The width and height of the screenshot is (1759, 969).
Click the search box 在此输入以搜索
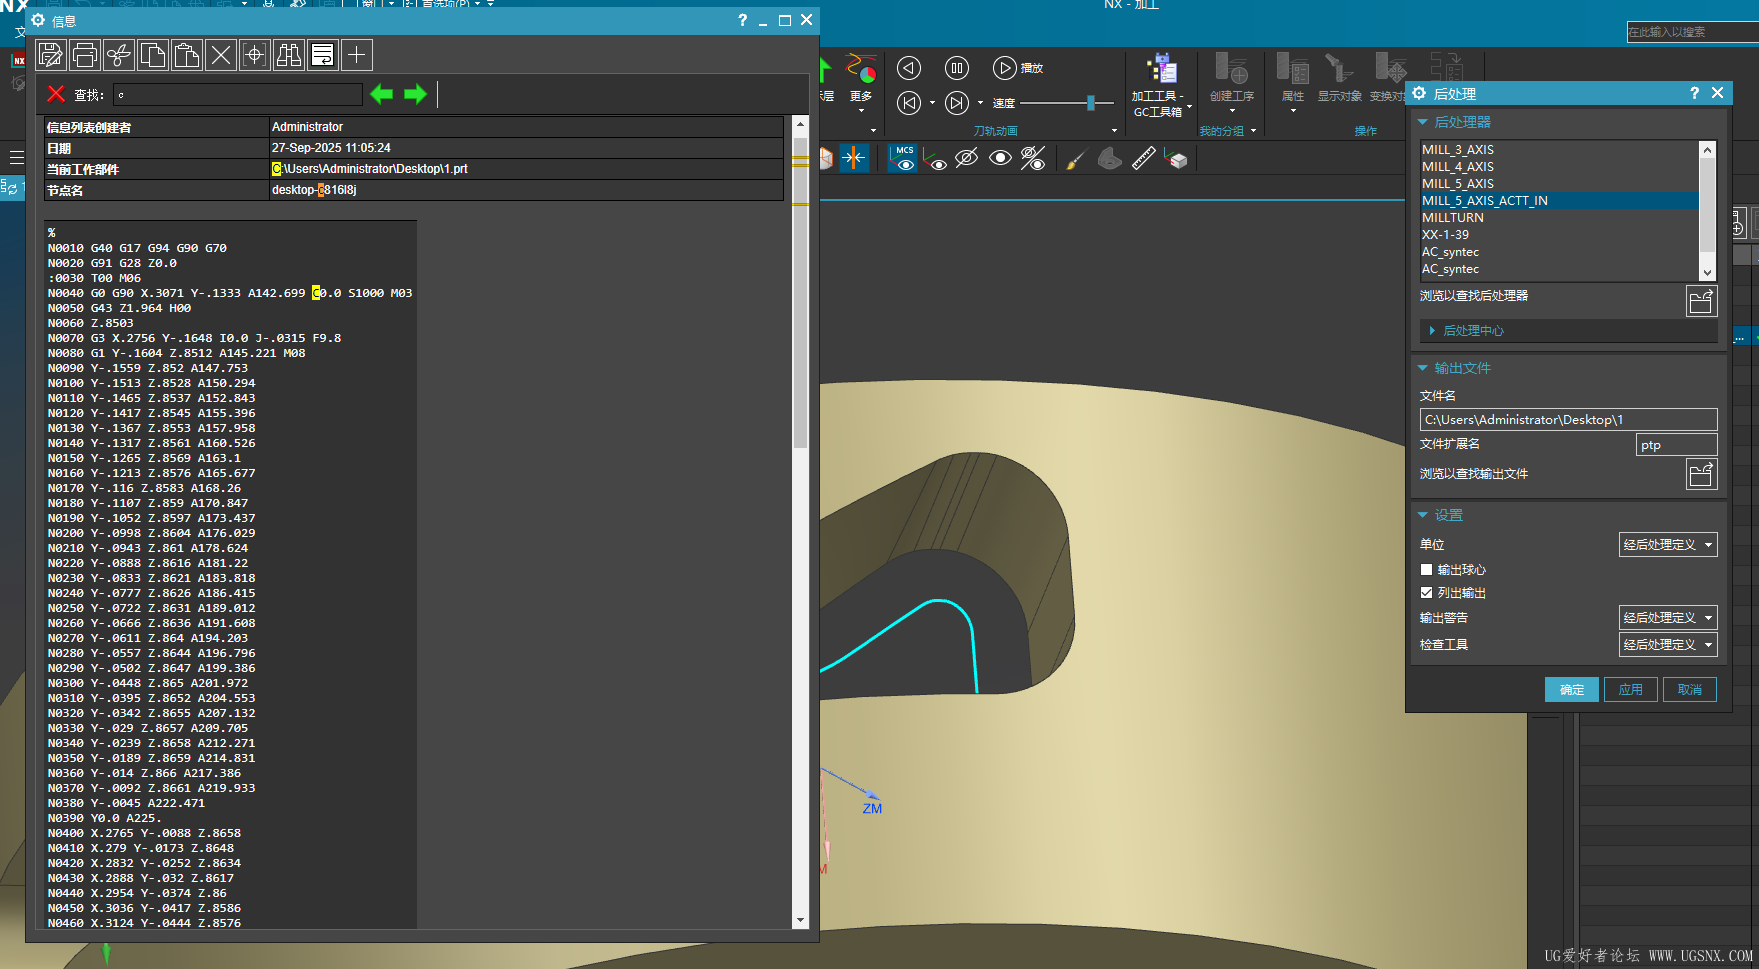coord(1692,32)
